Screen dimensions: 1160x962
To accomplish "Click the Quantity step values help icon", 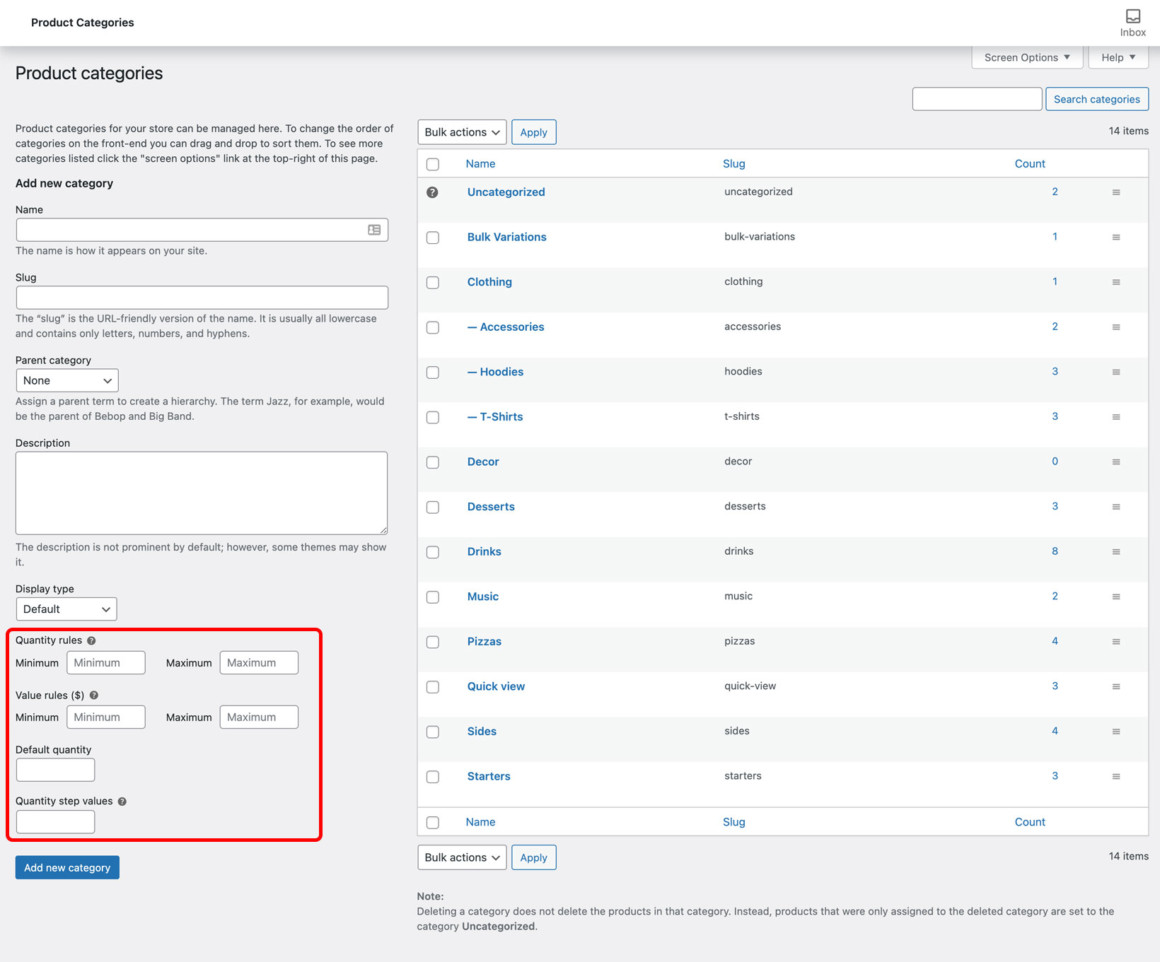I will pyautogui.click(x=120, y=801).
